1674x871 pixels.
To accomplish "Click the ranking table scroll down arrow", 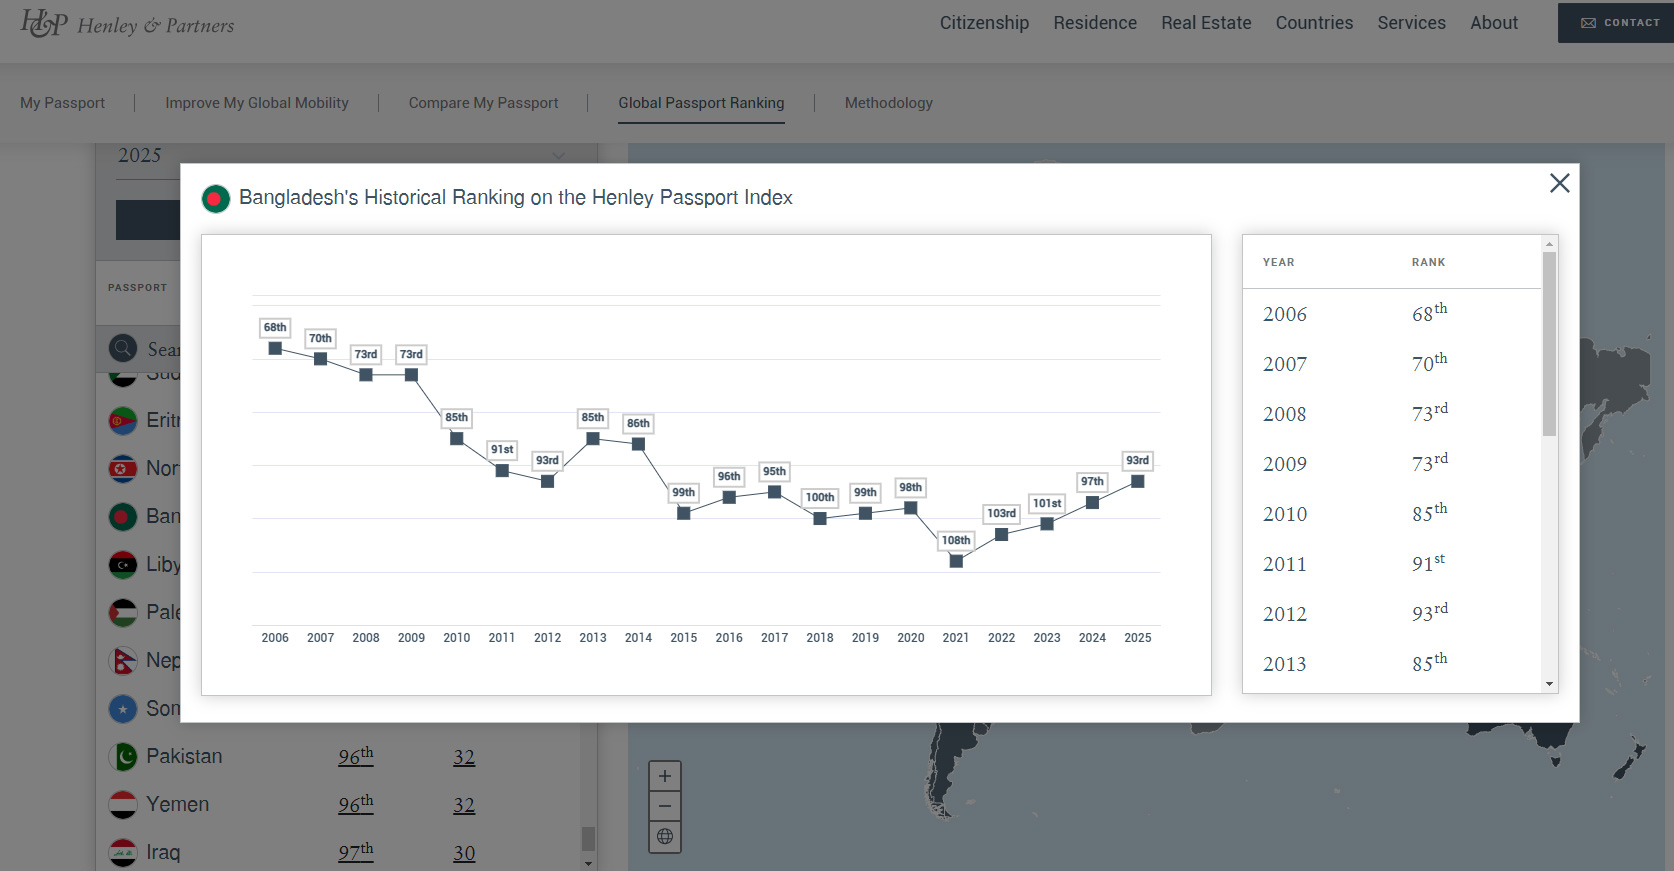I will pyautogui.click(x=1549, y=684).
